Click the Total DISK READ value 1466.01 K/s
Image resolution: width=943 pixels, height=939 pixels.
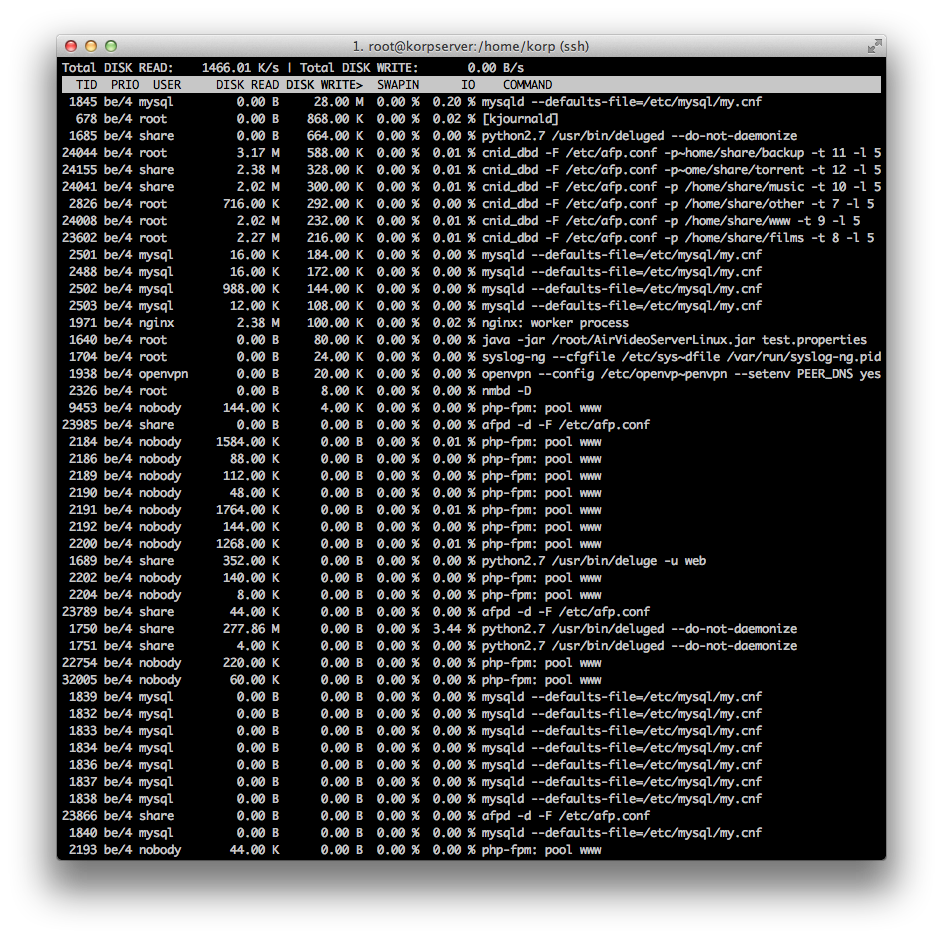(241, 68)
